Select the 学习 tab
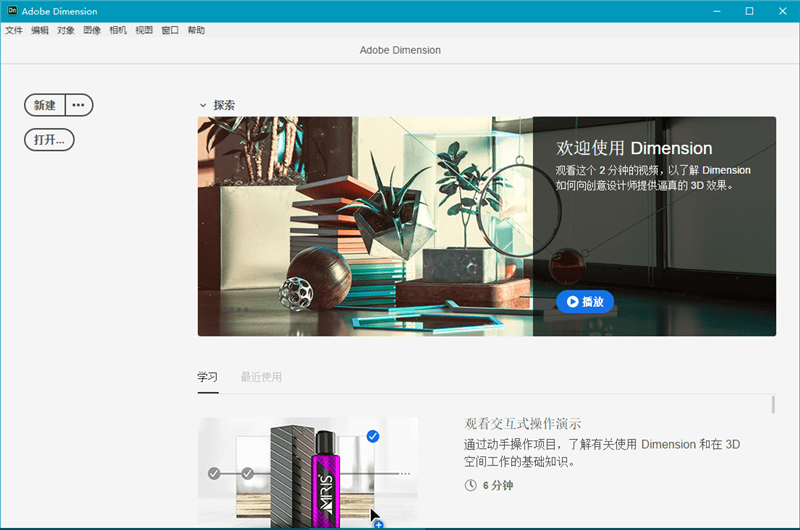This screenshot has width=800, height=530. (x=207, y=377)
